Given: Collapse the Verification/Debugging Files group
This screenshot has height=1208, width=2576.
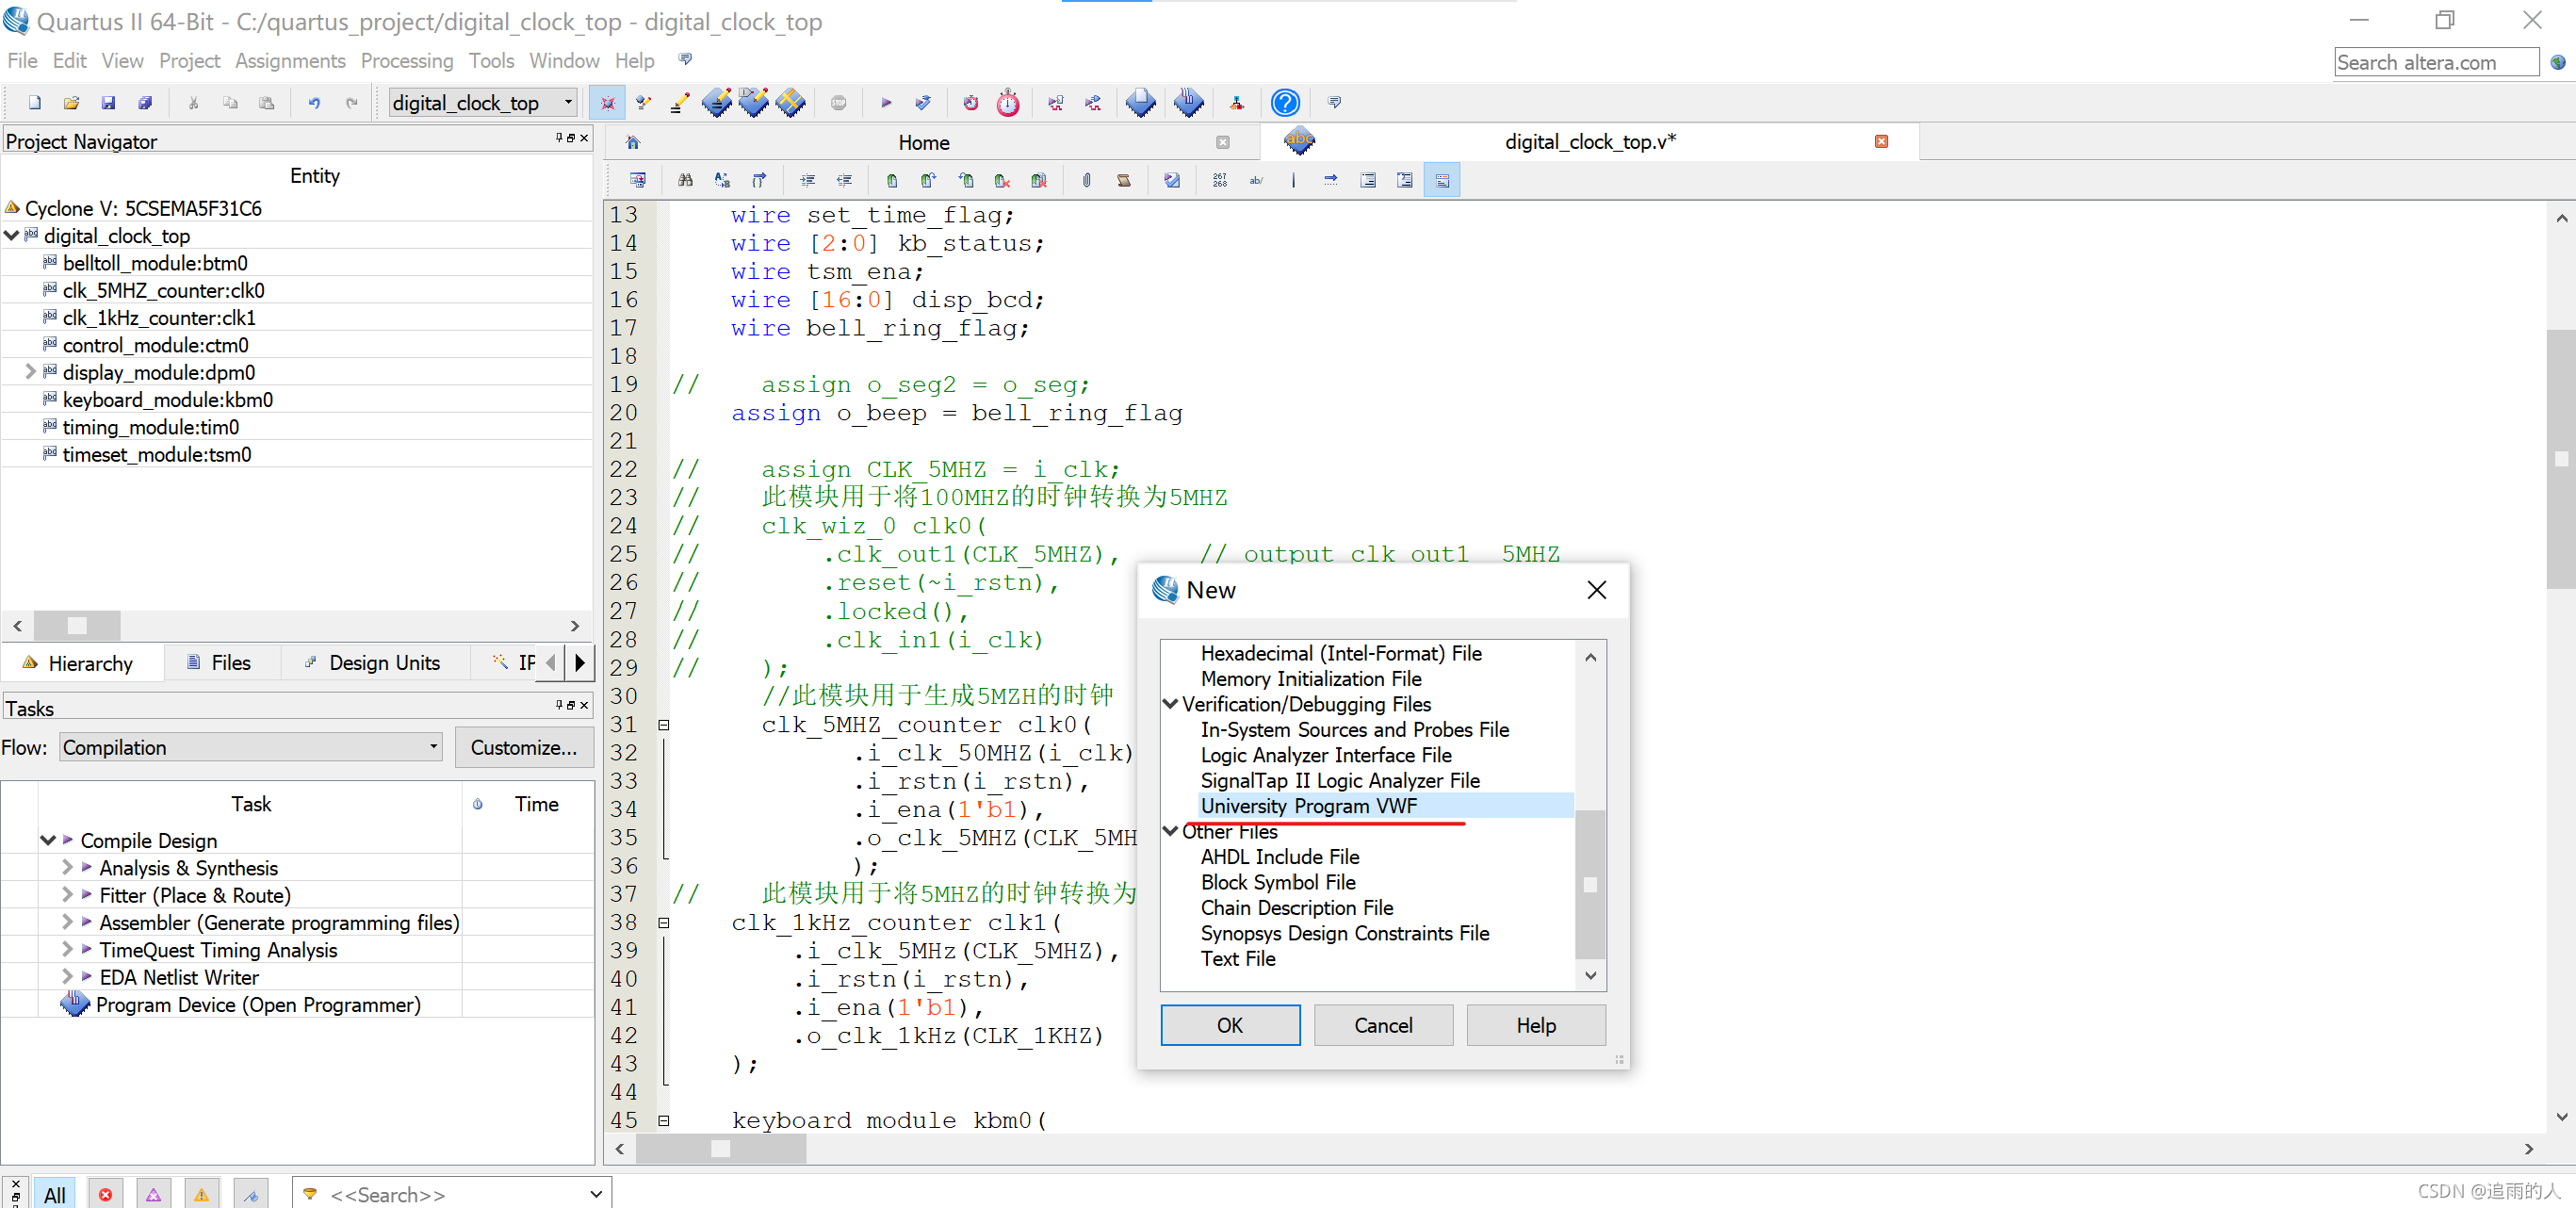Looking at the screenshot, I should (x=1170, y=704).
